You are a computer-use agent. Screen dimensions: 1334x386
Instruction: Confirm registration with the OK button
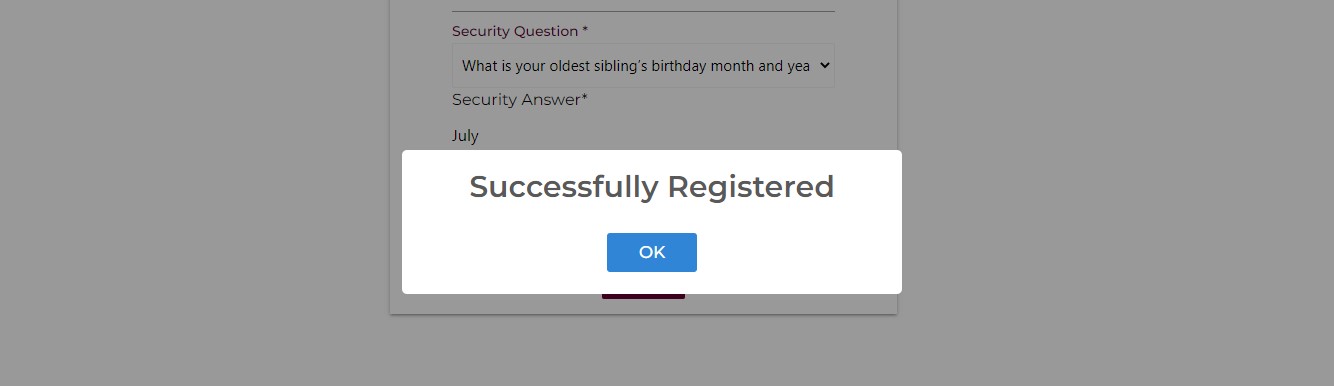[x=651, y=252]
